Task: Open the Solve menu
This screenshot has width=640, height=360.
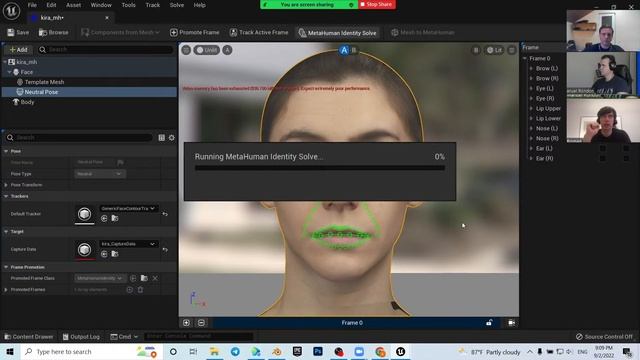Action: (x=177, y=5)
